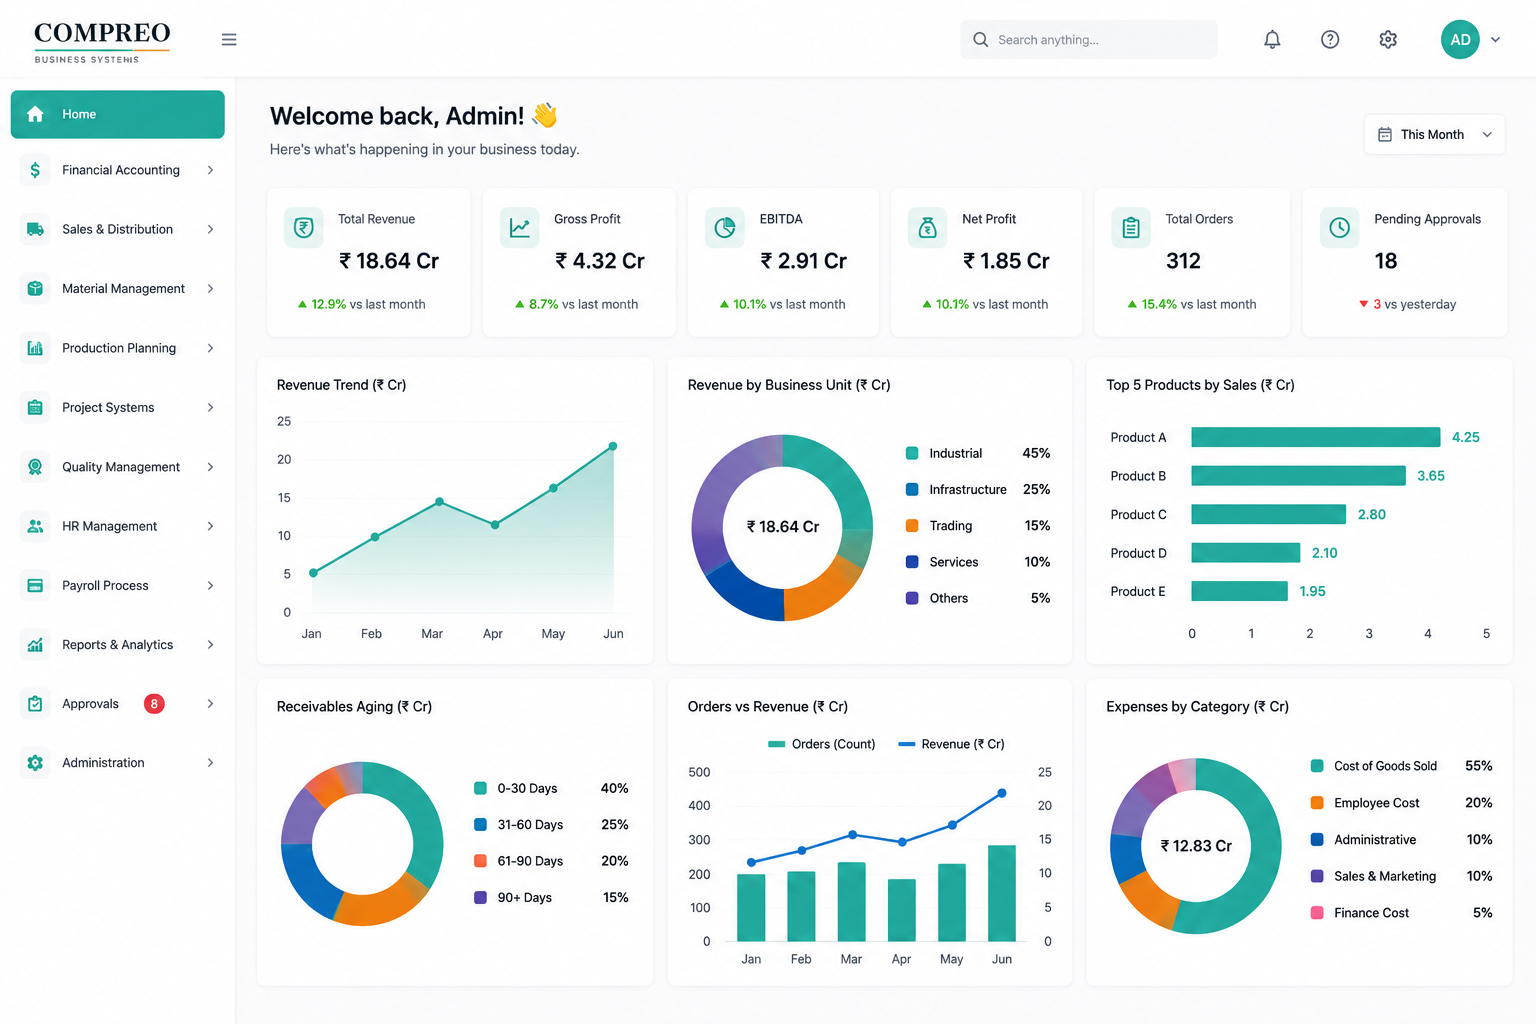Expand Payroll Process chevron
Screen dimensions: 1536x1024
[210, 585]
